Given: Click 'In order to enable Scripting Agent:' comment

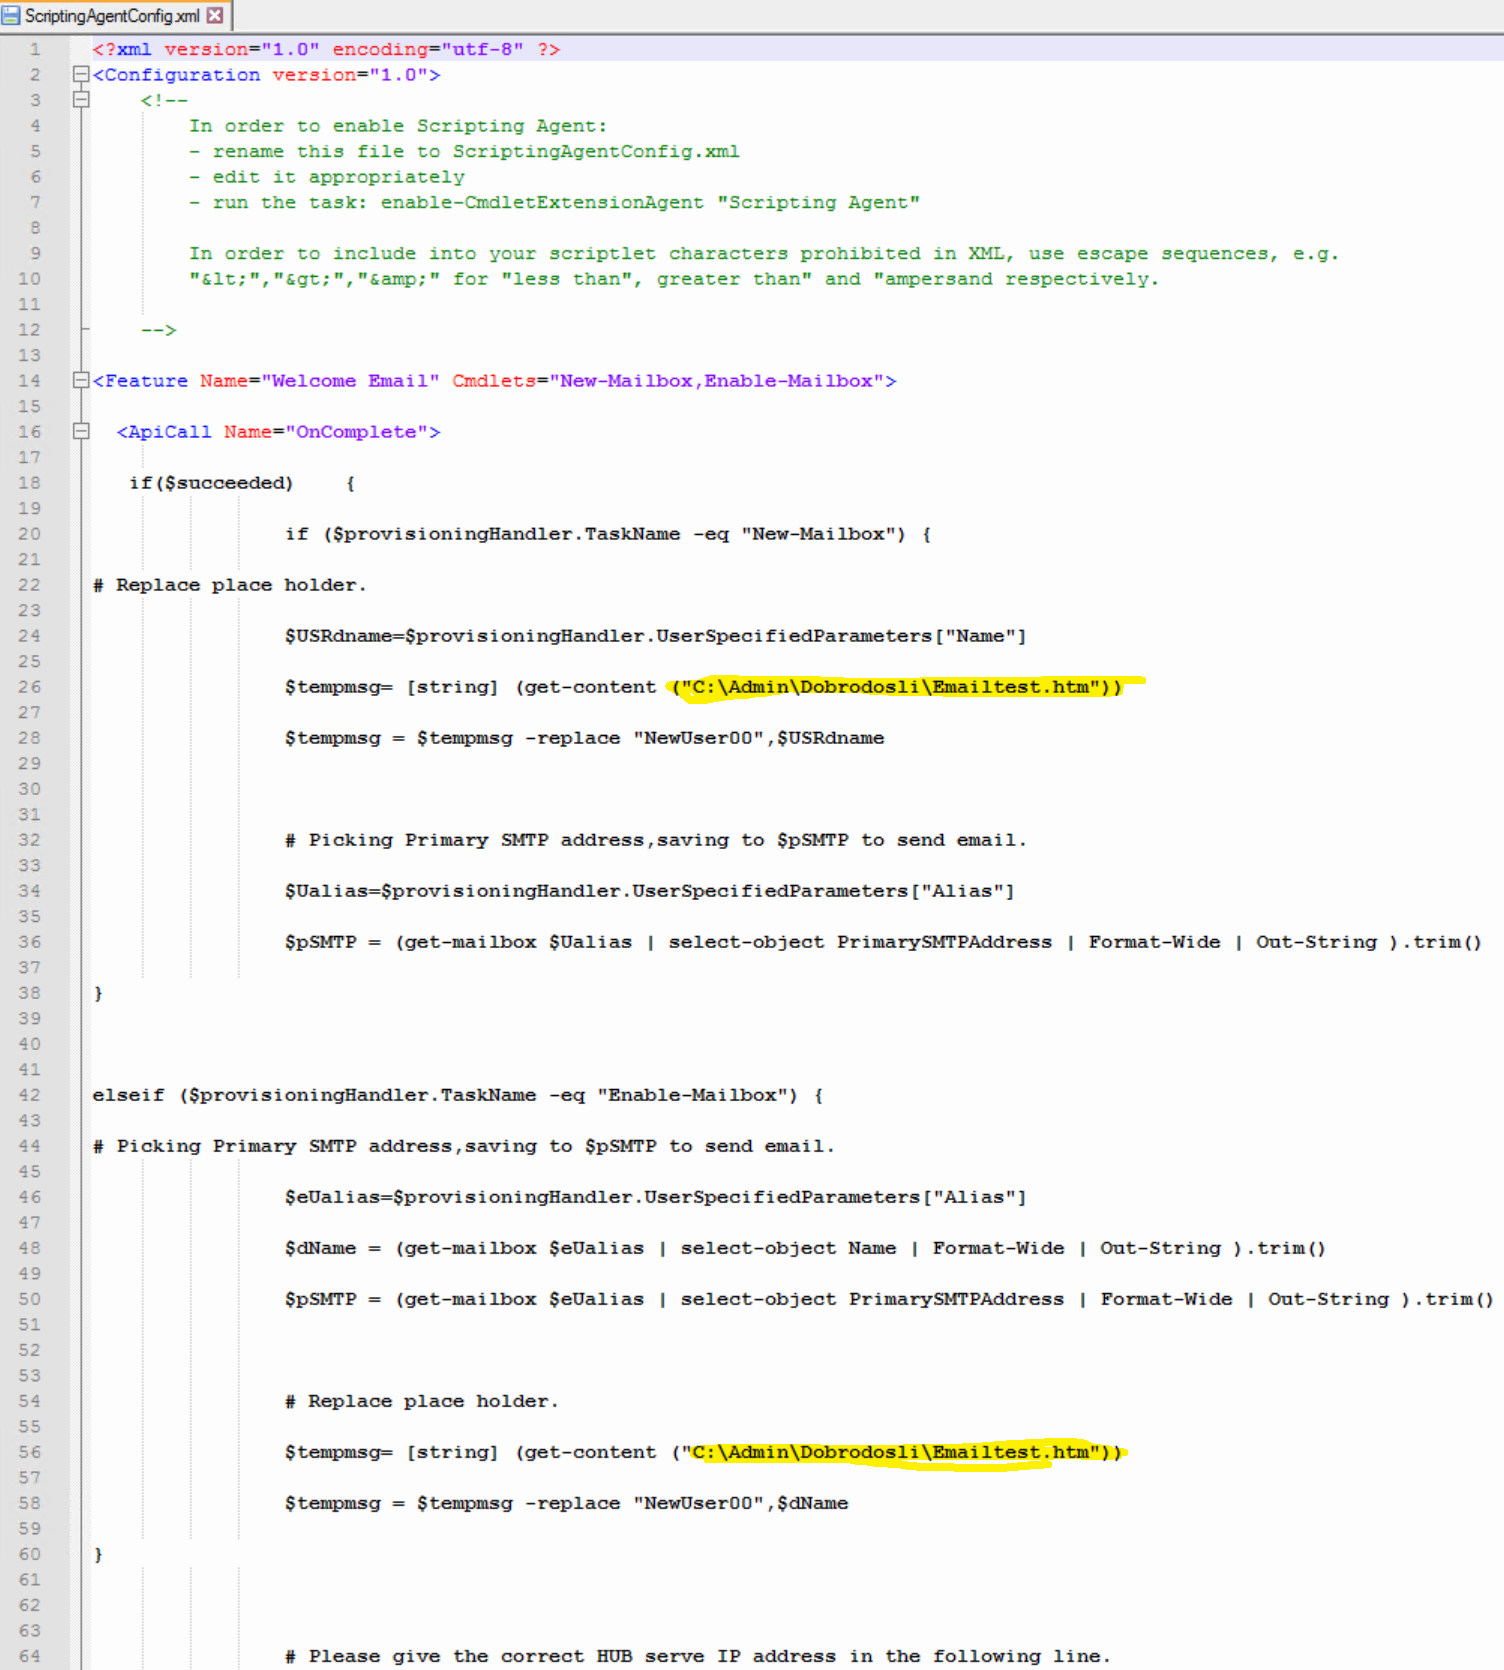Looking at the screenshot, I should point(398,126).
